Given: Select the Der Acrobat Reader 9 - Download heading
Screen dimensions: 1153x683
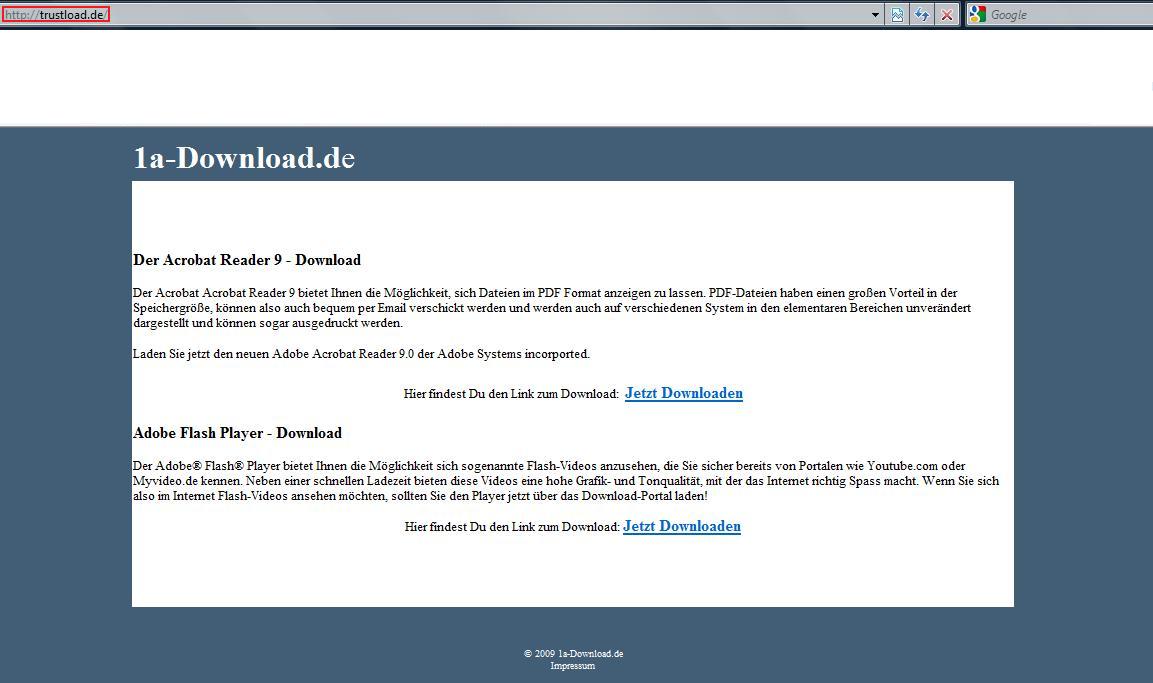Looking at the screenshot, I should click(x=247, y=260).
